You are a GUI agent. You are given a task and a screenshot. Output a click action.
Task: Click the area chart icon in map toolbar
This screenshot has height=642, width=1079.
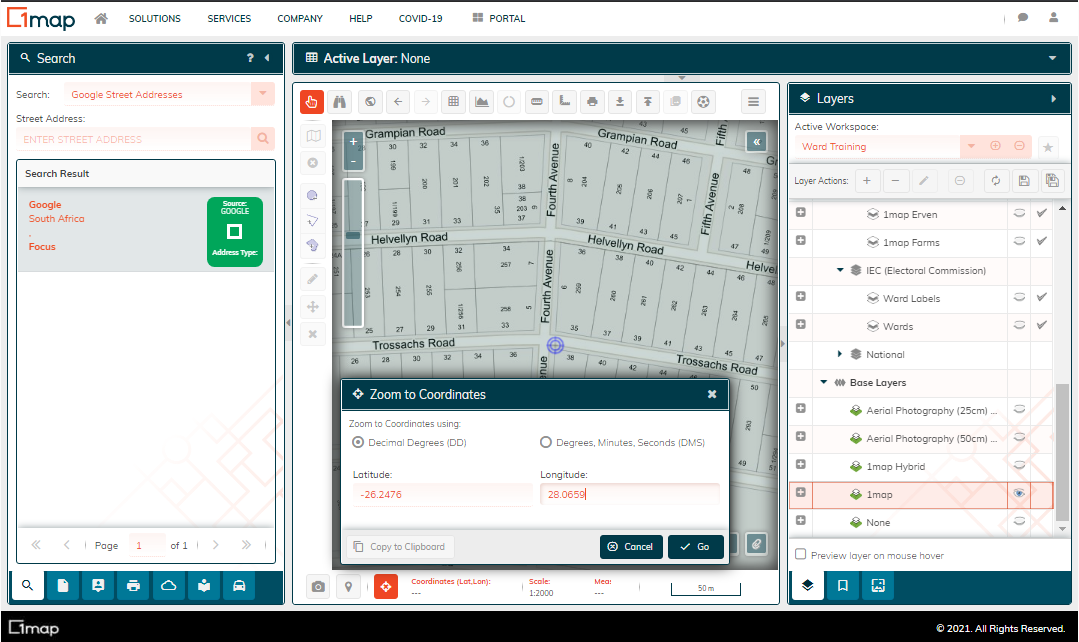(482, 102)
